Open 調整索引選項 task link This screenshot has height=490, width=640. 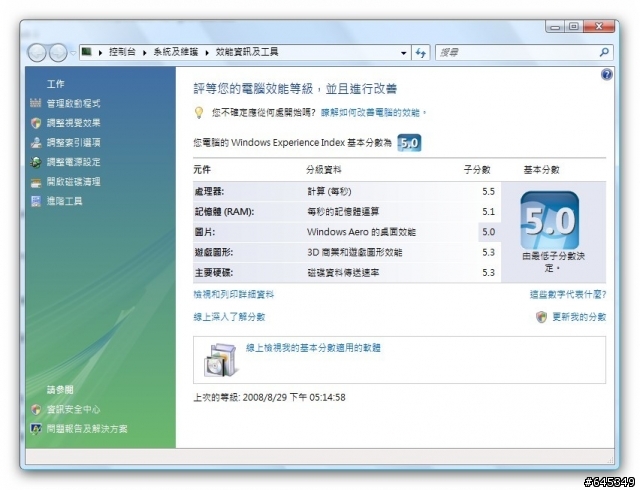click(73, 143)
